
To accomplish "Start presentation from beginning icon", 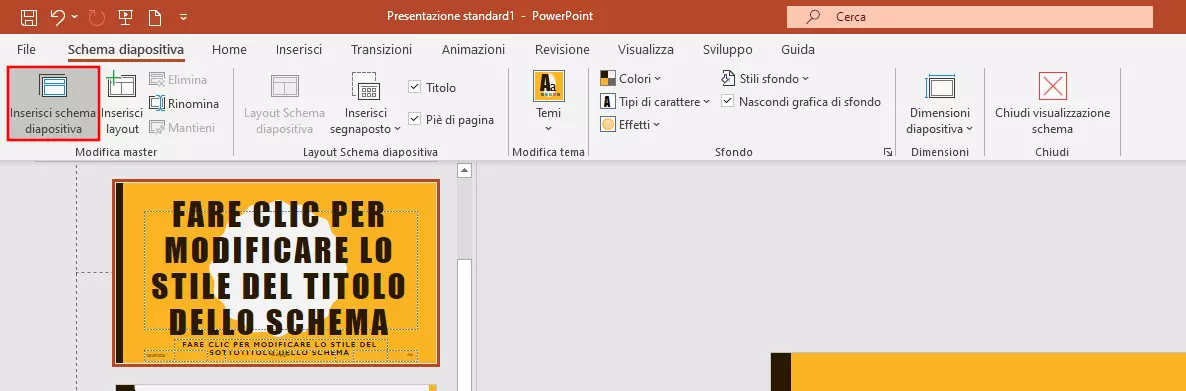I will pos(126,16).
